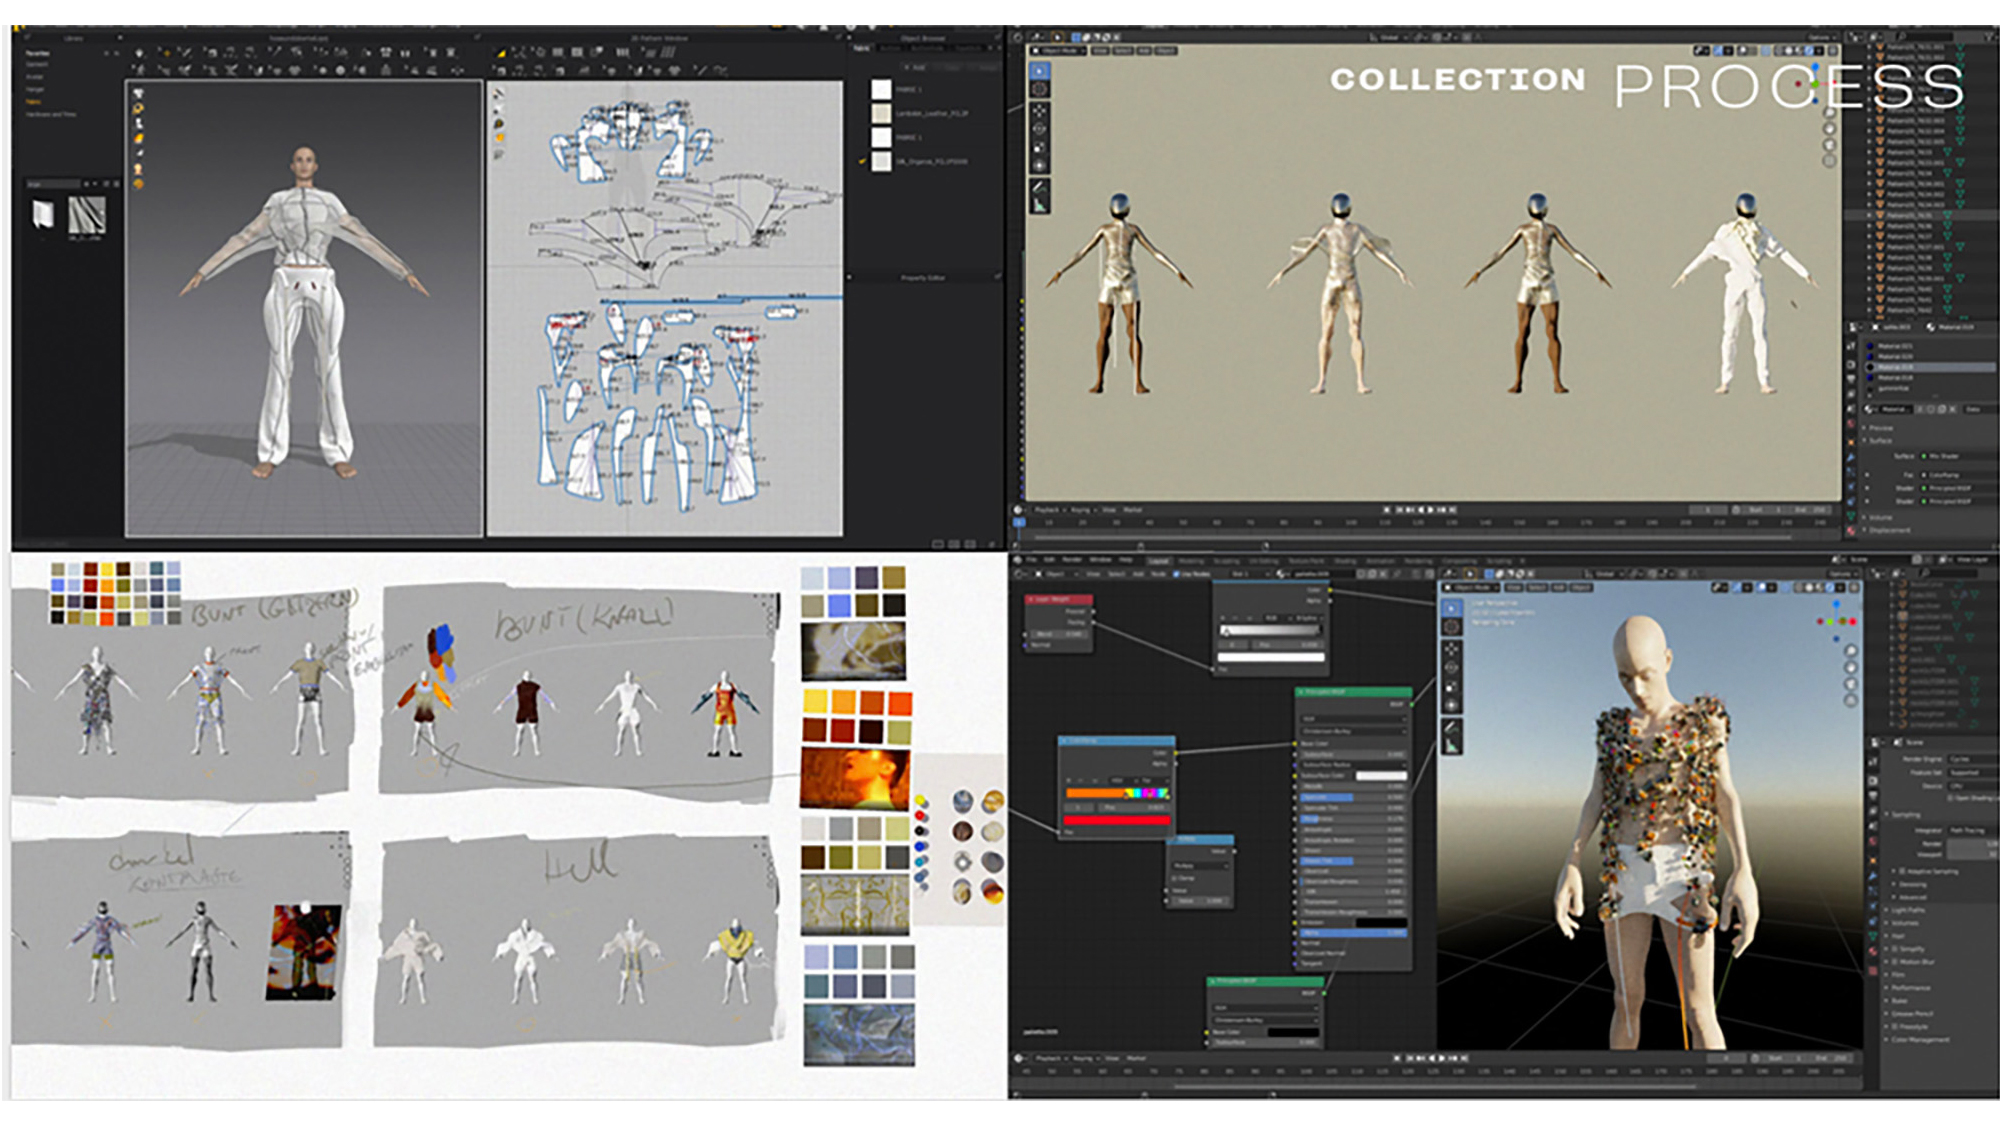Switch to the Layout workspace tab
Screen dimensions: 2000x1125
pyautogui.click(x=1159, y=561)
